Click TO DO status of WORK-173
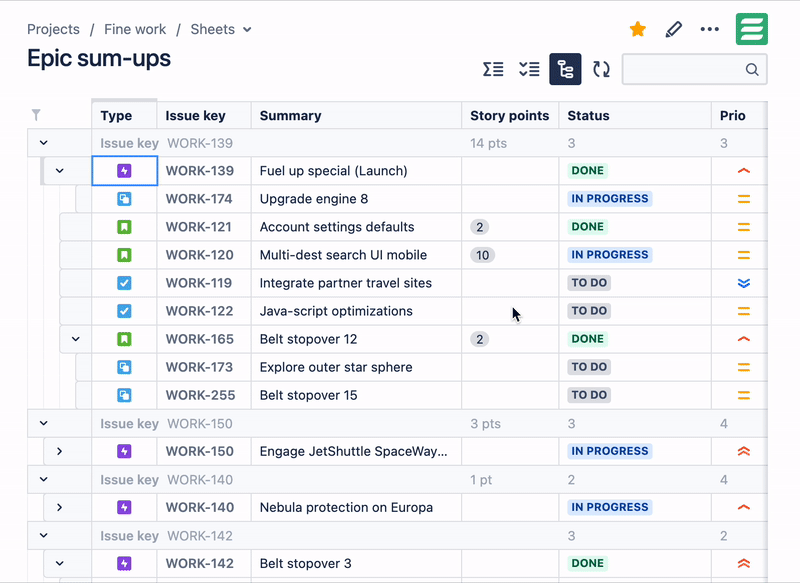The width and height of the screenshot is (800, 583). 589,367
